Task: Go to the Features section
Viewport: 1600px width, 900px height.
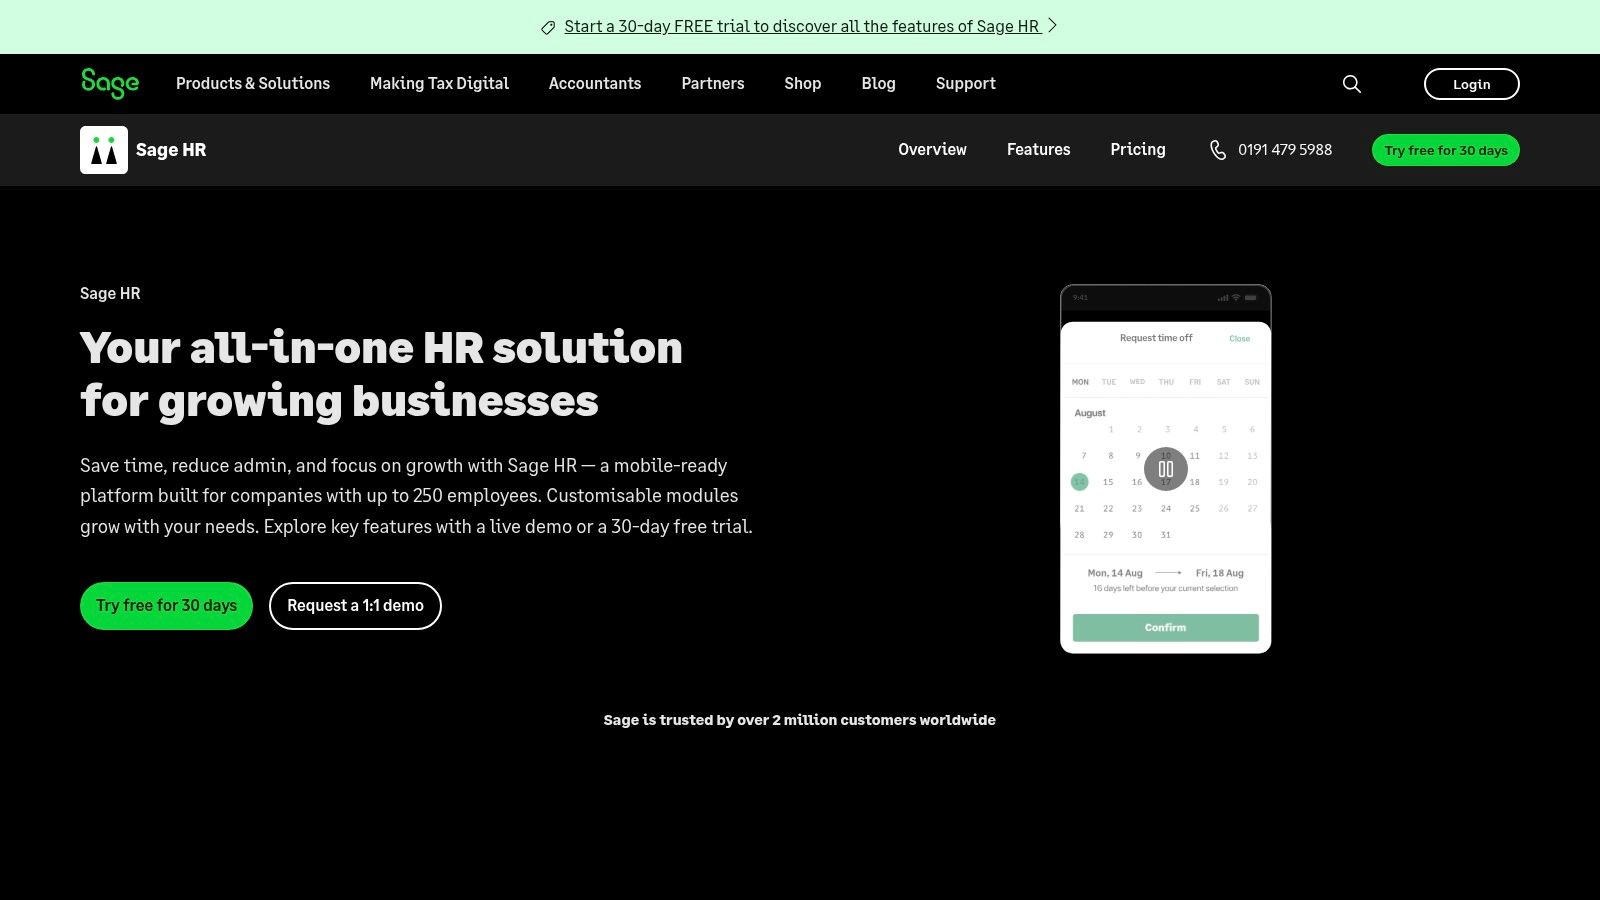Action: tap(1038, 149)
